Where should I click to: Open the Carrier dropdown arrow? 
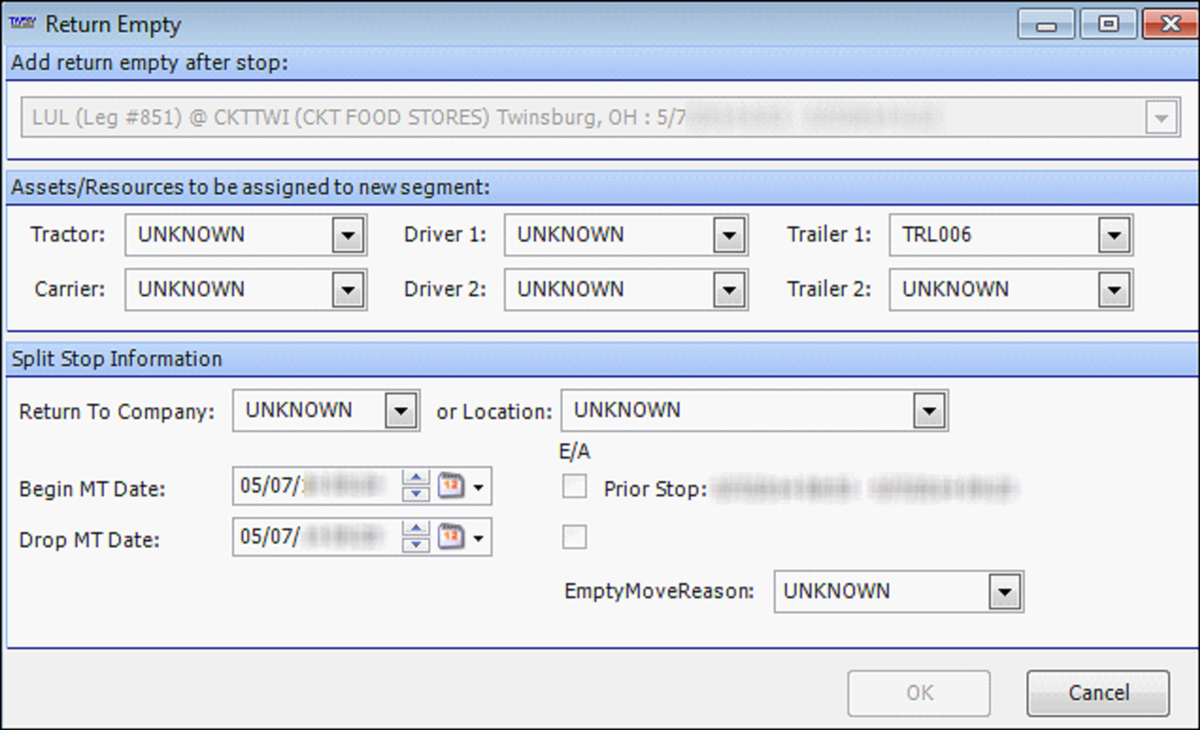pyautogui.click(x=347, y=290)
